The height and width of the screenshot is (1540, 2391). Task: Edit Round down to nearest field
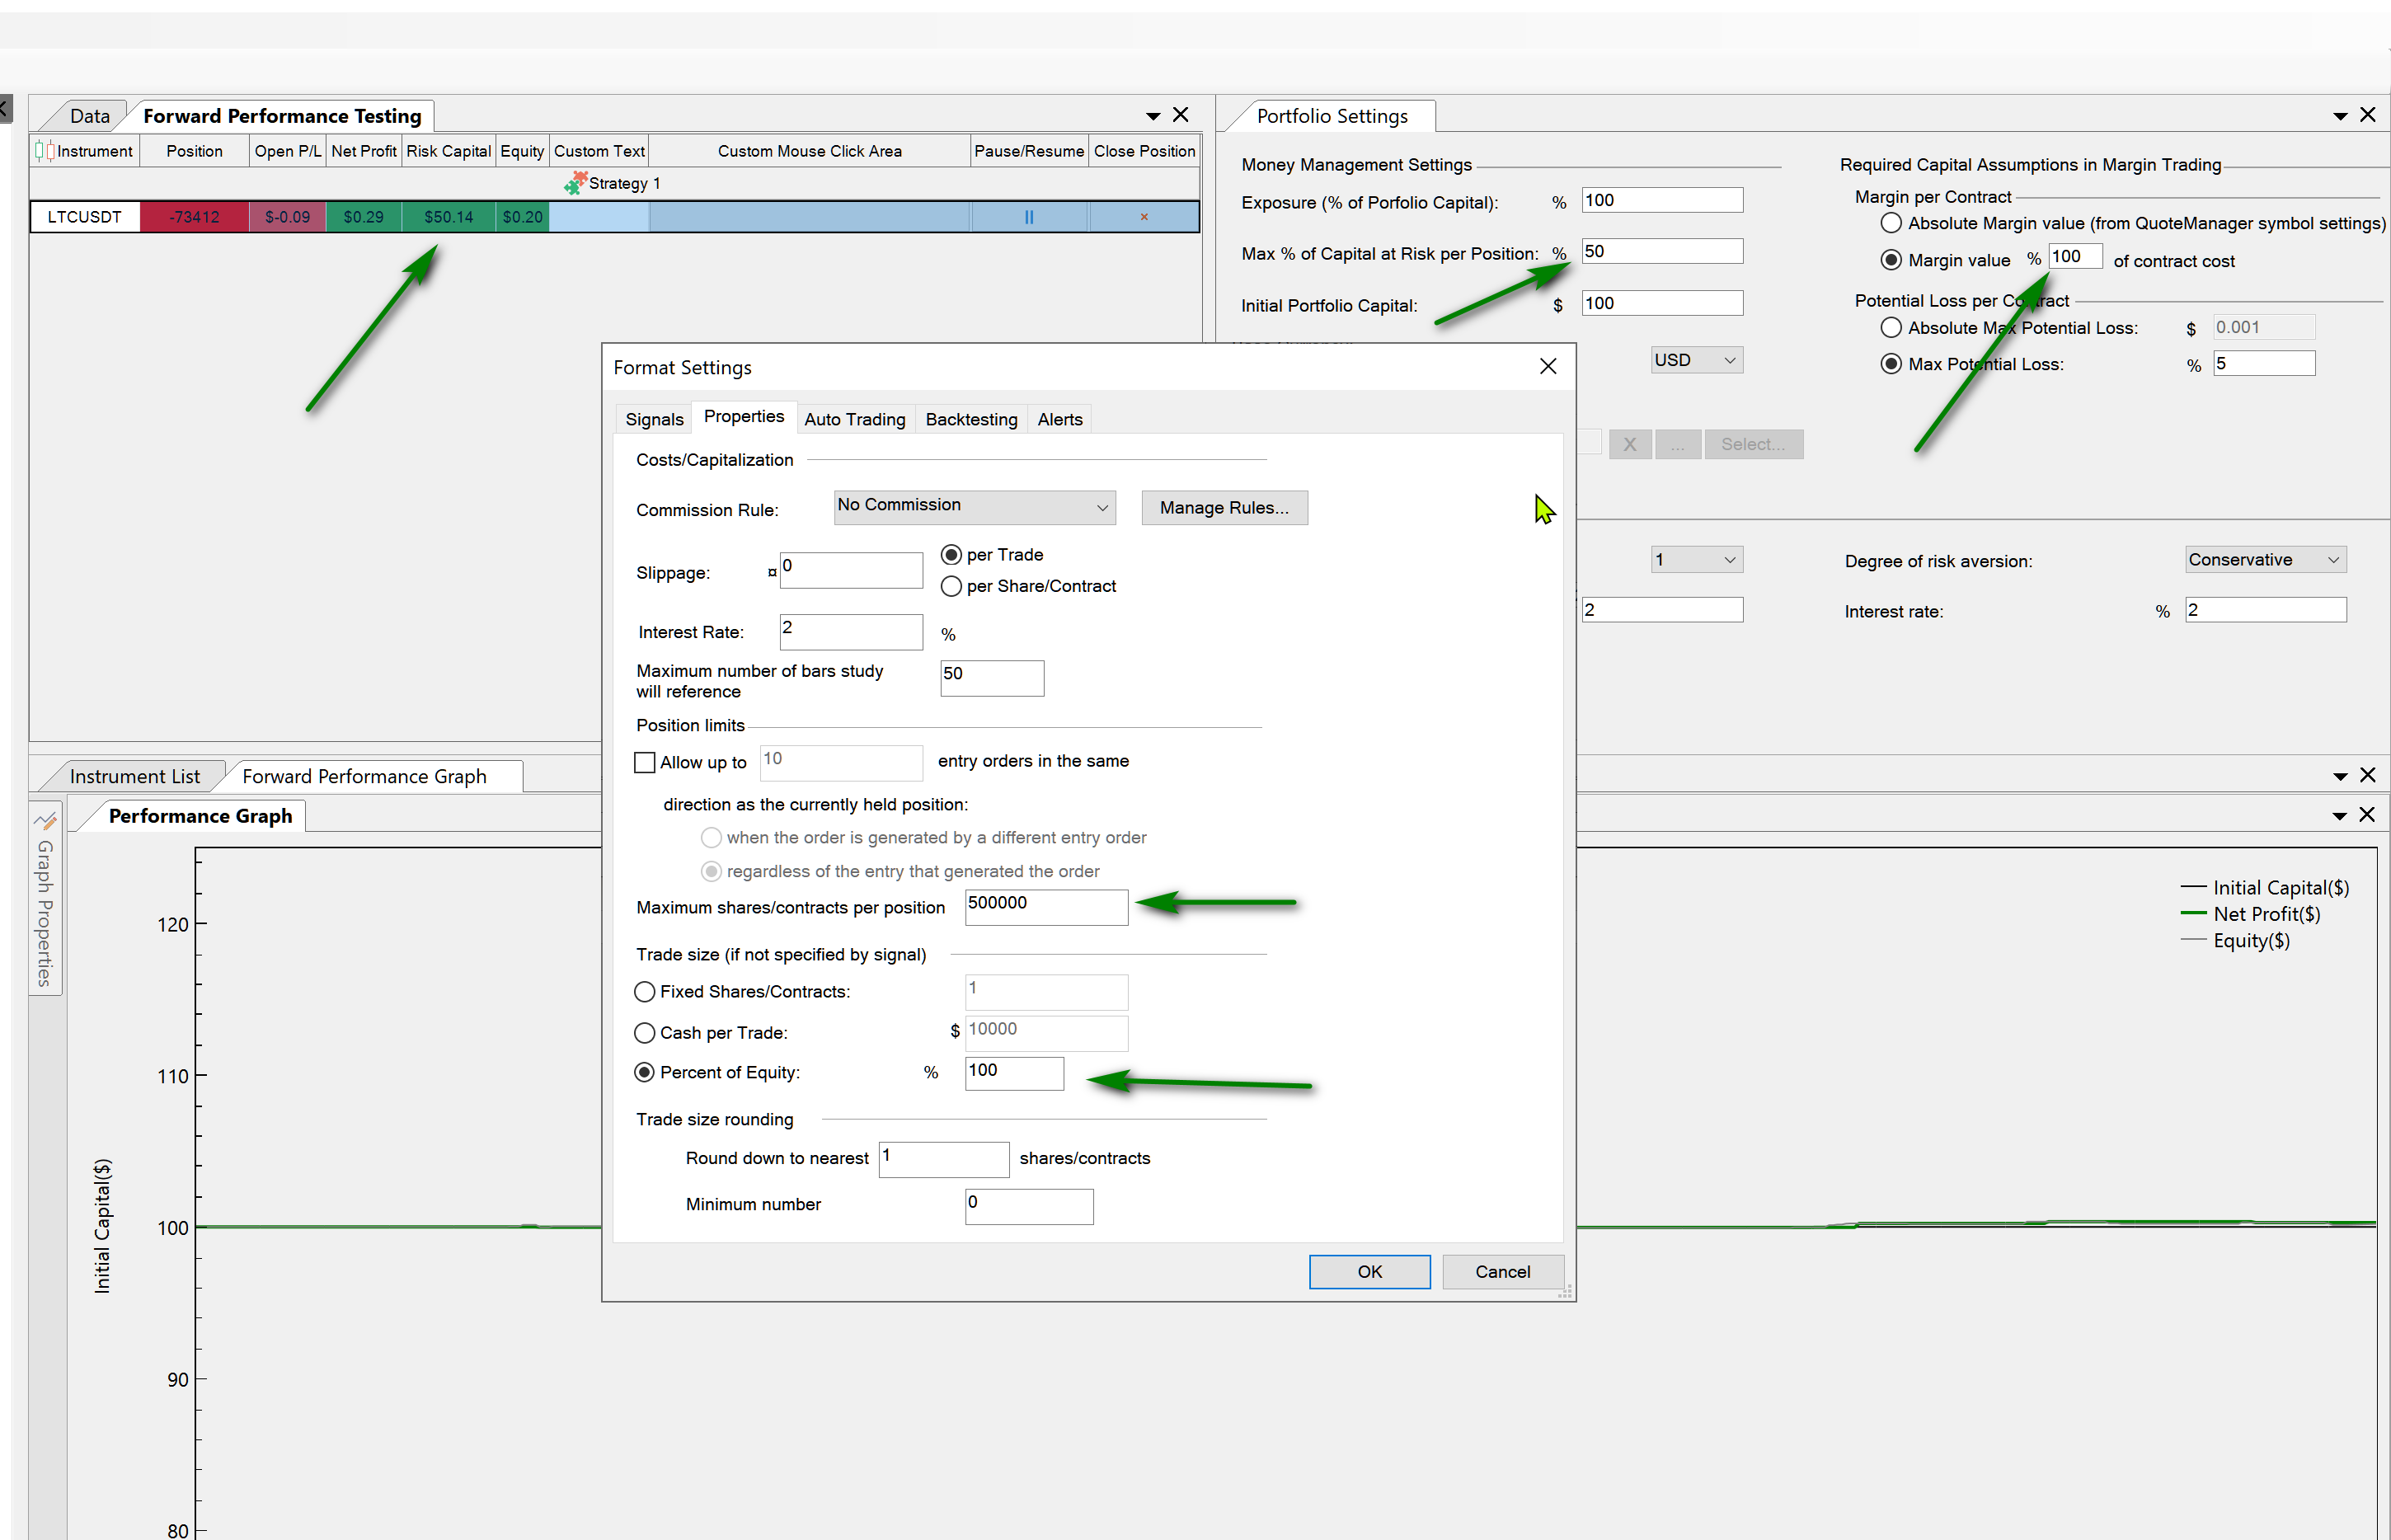click(x=943, y=1160)
